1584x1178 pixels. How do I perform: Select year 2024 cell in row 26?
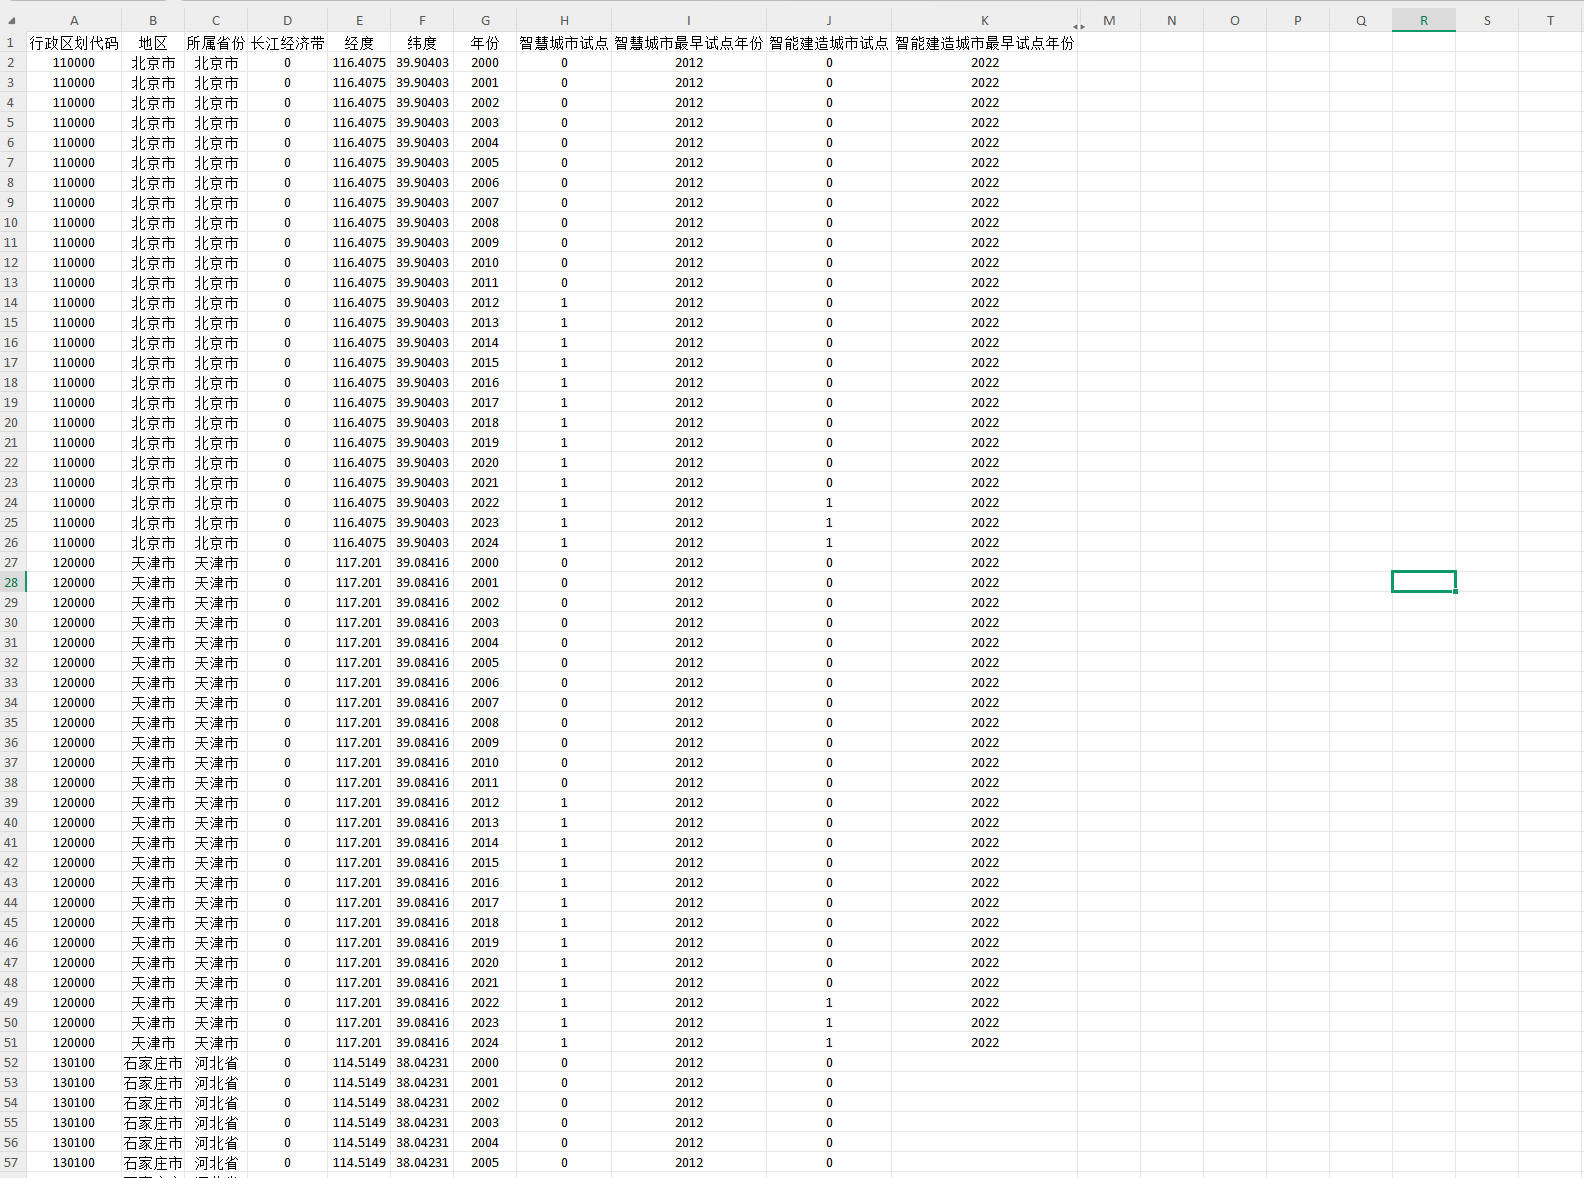[485, 543]
